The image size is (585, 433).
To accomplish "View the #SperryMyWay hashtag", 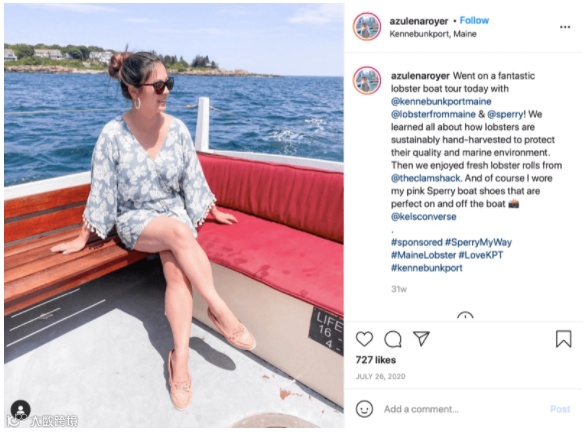I will pyautogui.click(x=478, y=242).
